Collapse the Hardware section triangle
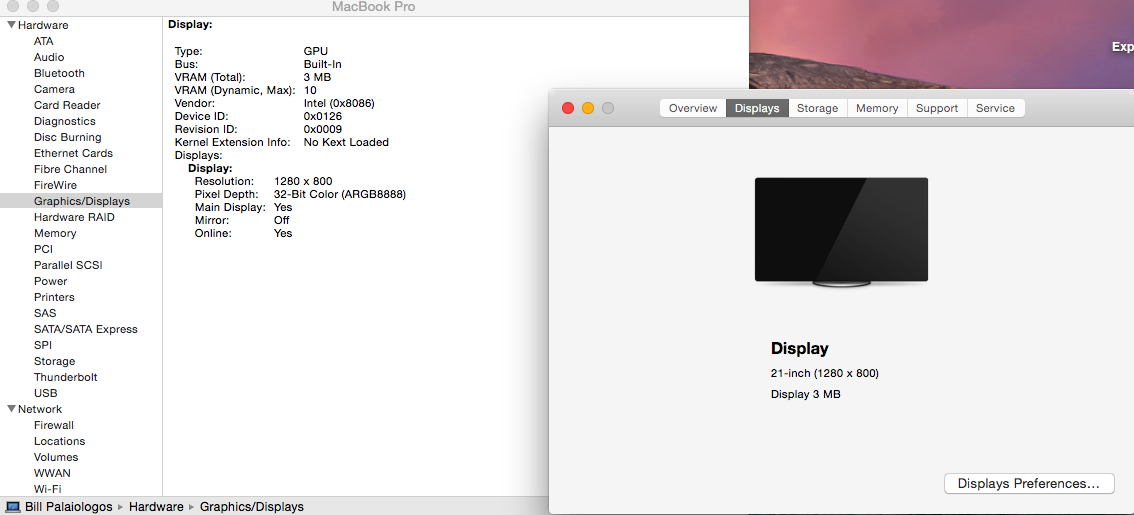The height and width of the screenshot is (515, 1134). tap(11, 25)
